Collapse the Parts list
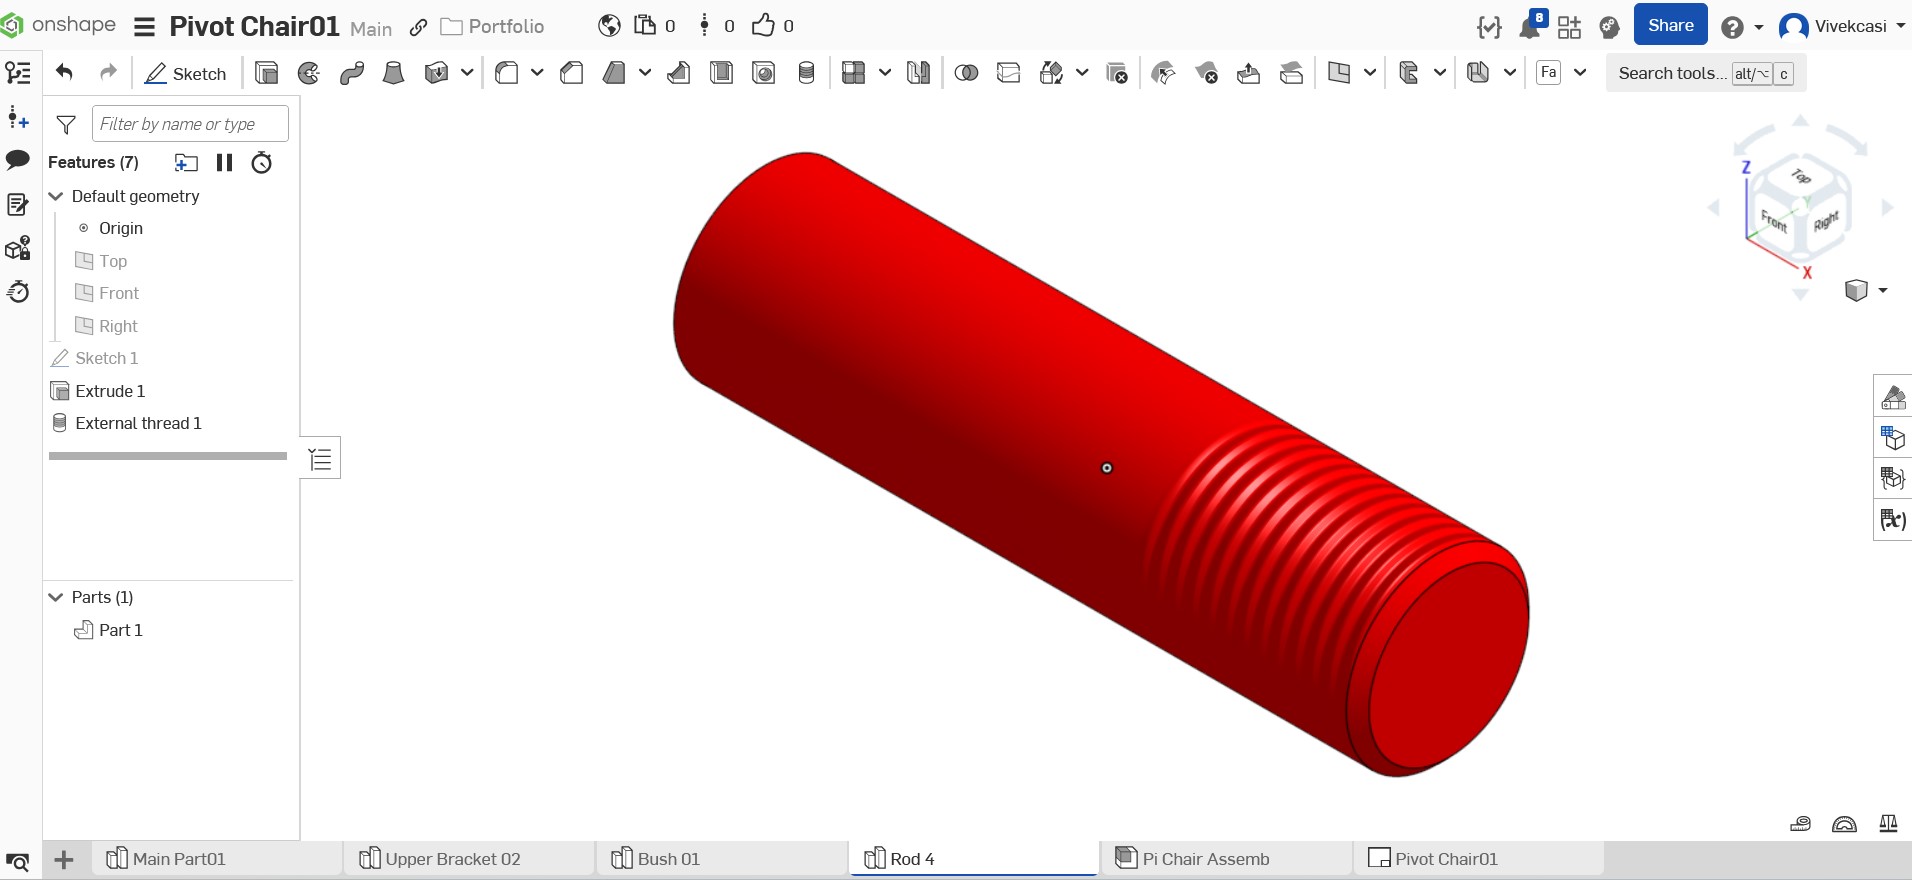Image resolution: width=1912 pixels, height=880 pixels. [x=56, y=597]
